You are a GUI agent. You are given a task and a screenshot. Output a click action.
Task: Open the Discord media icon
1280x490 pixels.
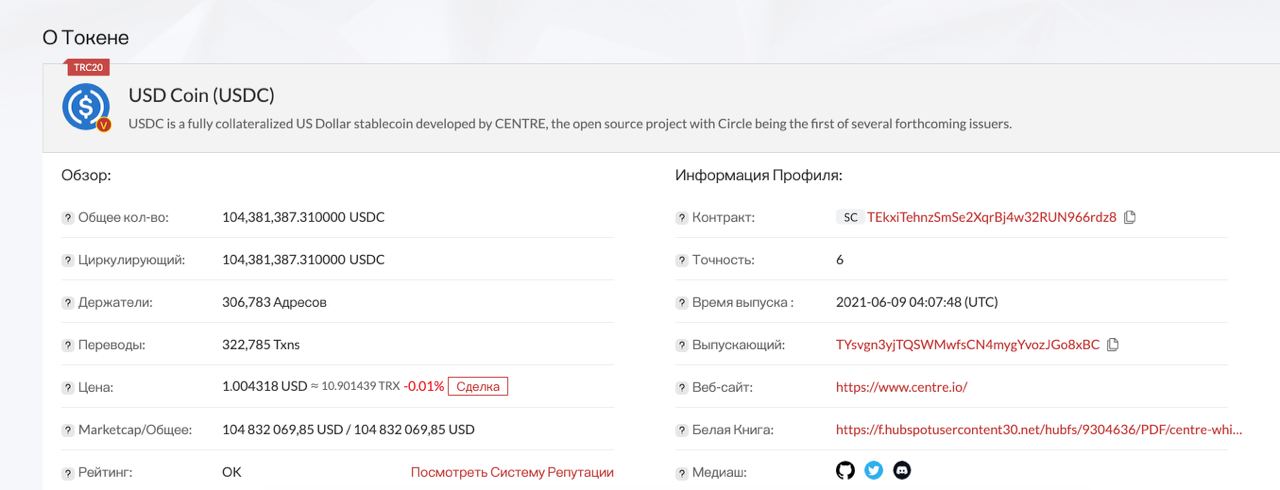point(902,470)
